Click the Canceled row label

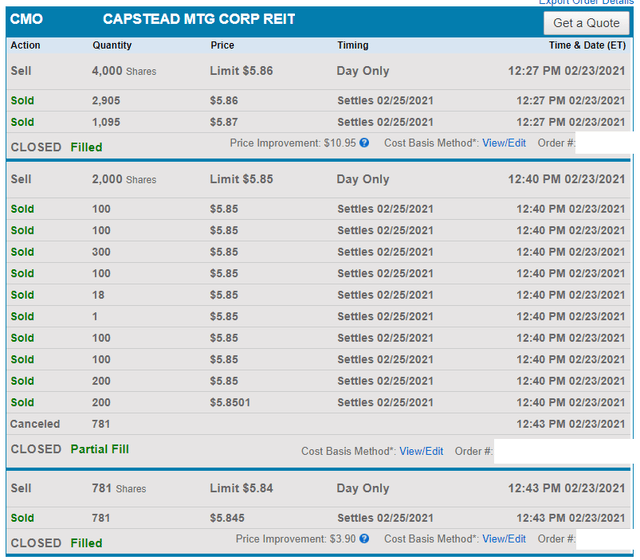click(35, 424)
